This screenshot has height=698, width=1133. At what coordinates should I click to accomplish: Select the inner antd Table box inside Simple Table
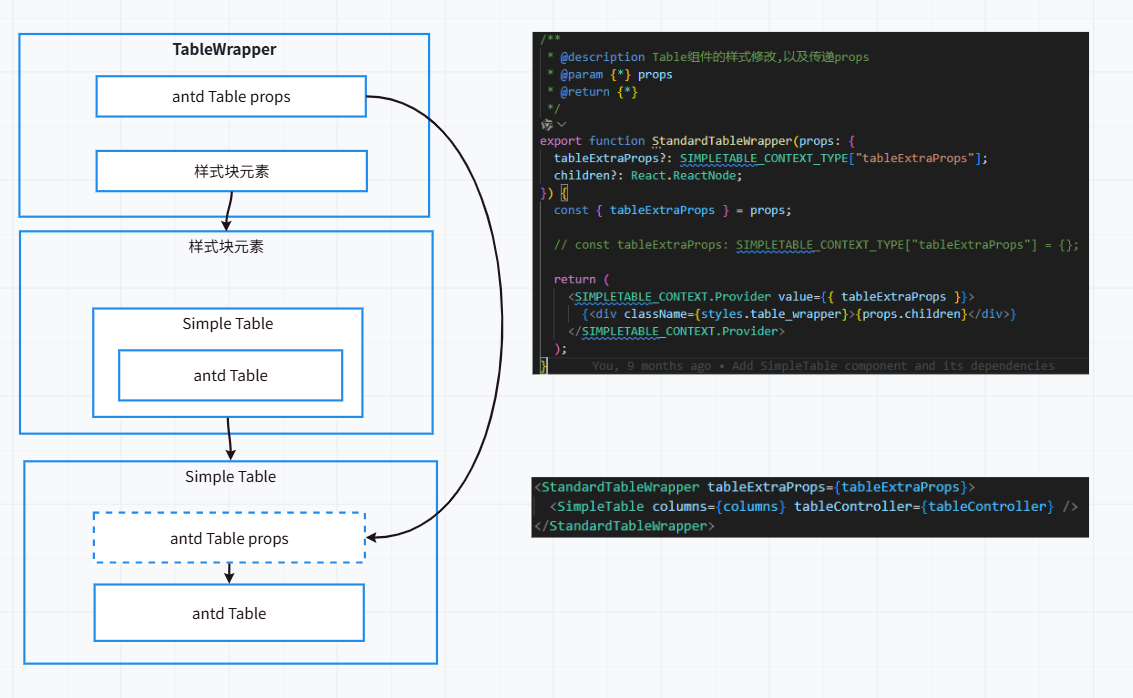(231, 375)
